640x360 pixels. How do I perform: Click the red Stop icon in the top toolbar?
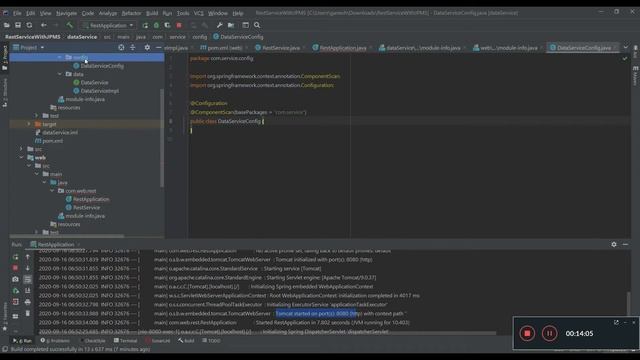click(x=179, y=25)
